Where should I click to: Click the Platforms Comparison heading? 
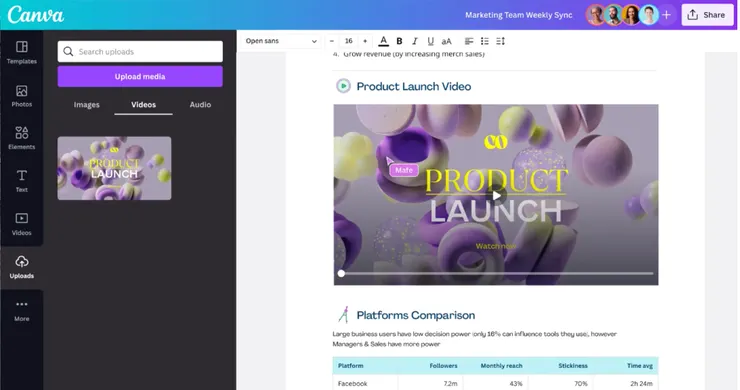(416, 315)
